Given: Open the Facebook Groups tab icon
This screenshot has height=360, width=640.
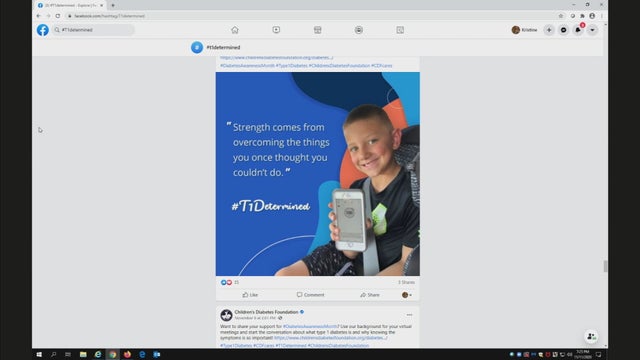Looking at the screenshot, I should (x=359, y=30).
